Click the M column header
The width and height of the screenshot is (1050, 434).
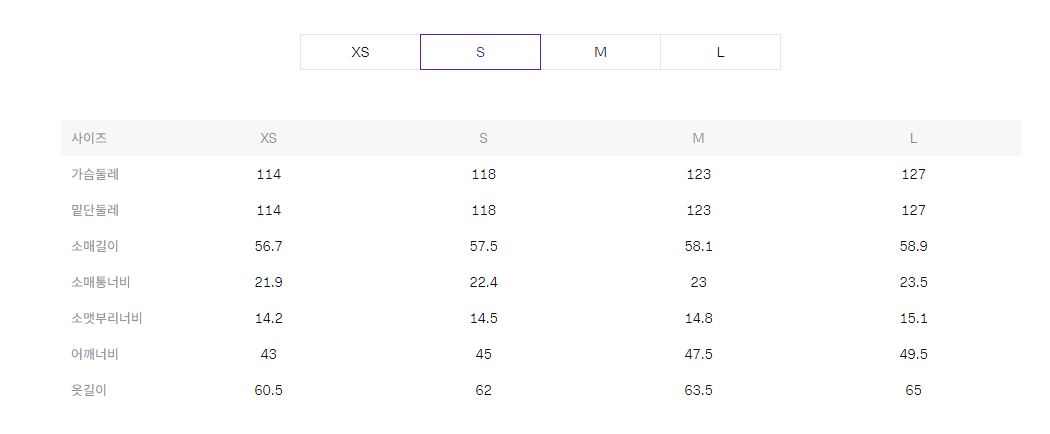[698, 138]
